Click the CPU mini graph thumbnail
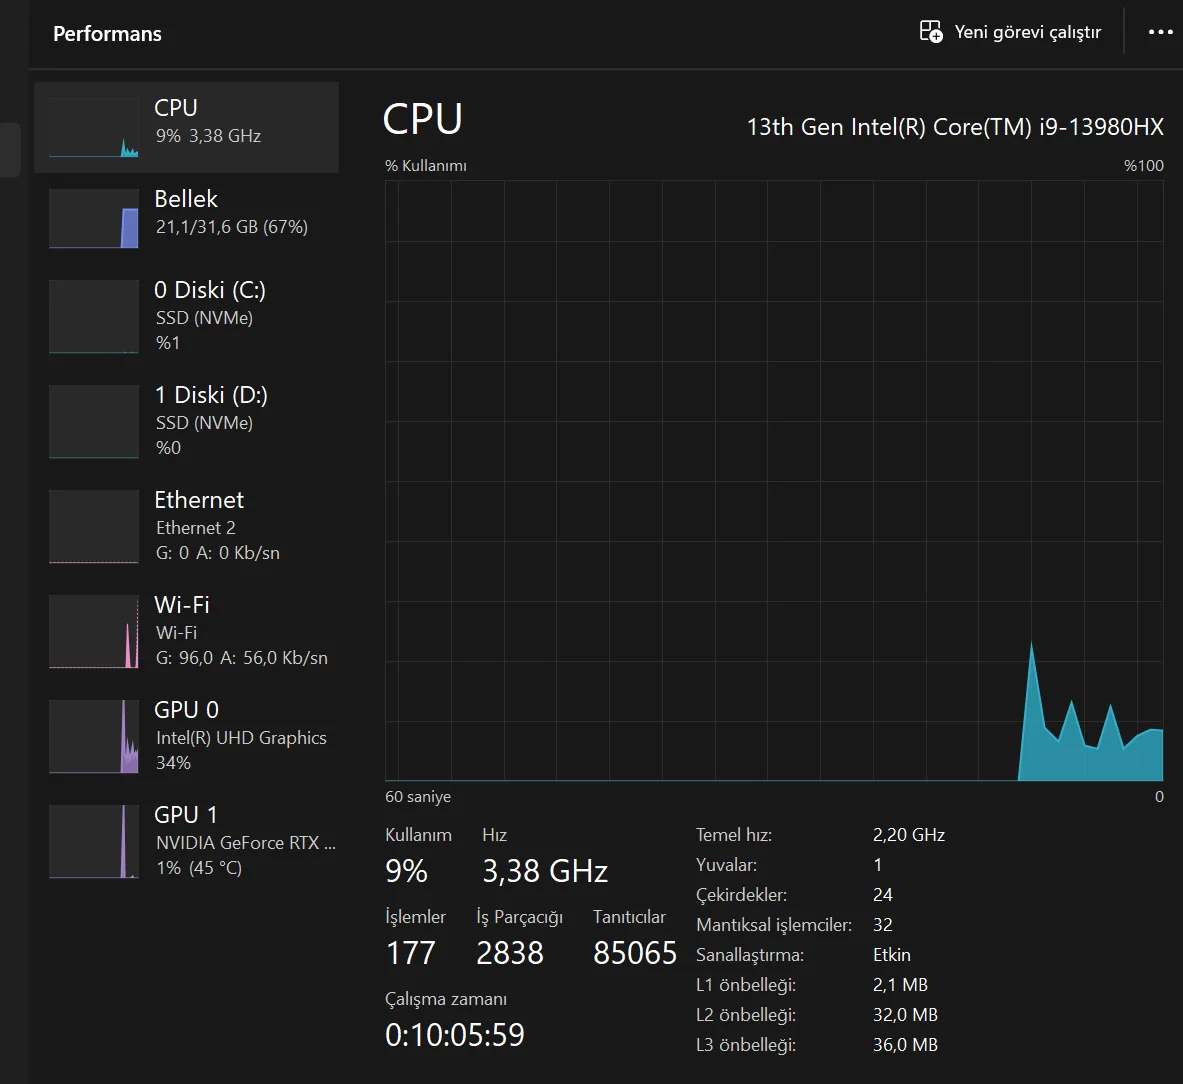Viewport: 1183px width, 1084px height. coord(94,127)
